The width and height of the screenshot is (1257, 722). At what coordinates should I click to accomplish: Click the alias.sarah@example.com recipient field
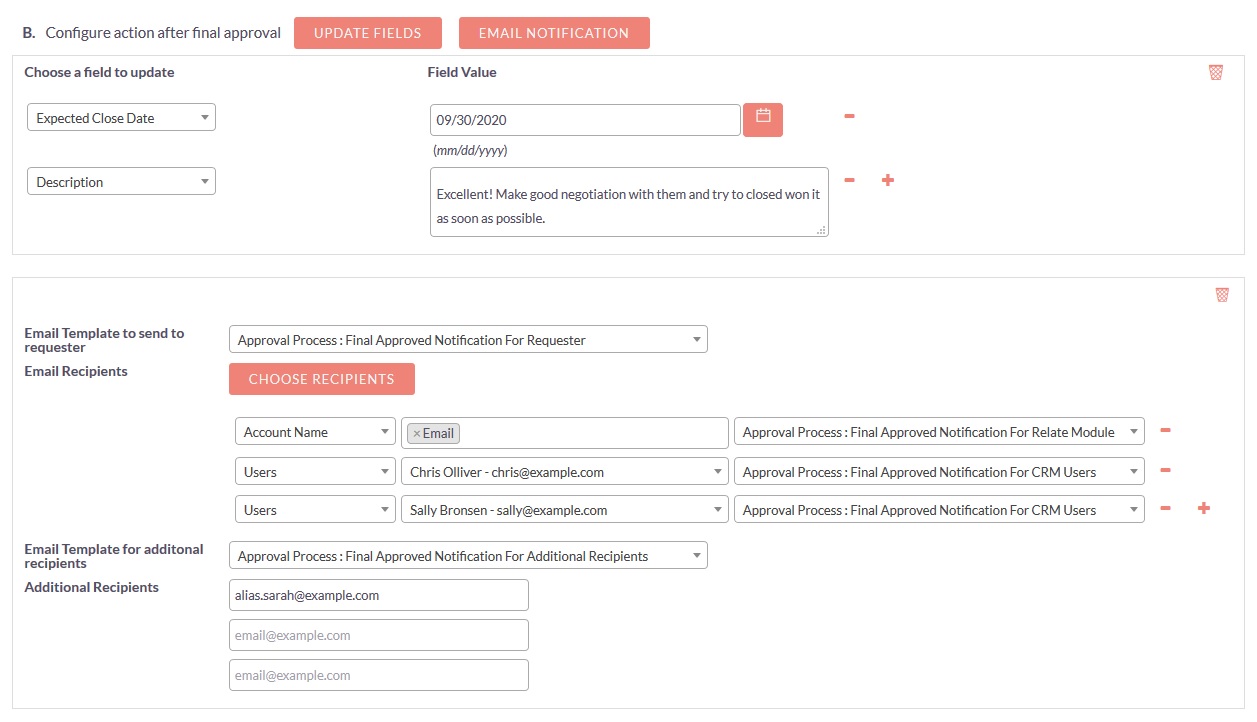[379, 595]
